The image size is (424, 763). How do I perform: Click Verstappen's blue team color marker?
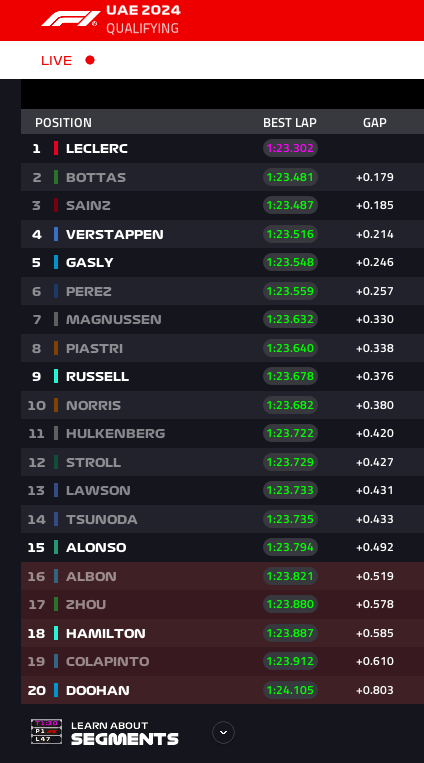pos(56,234)
